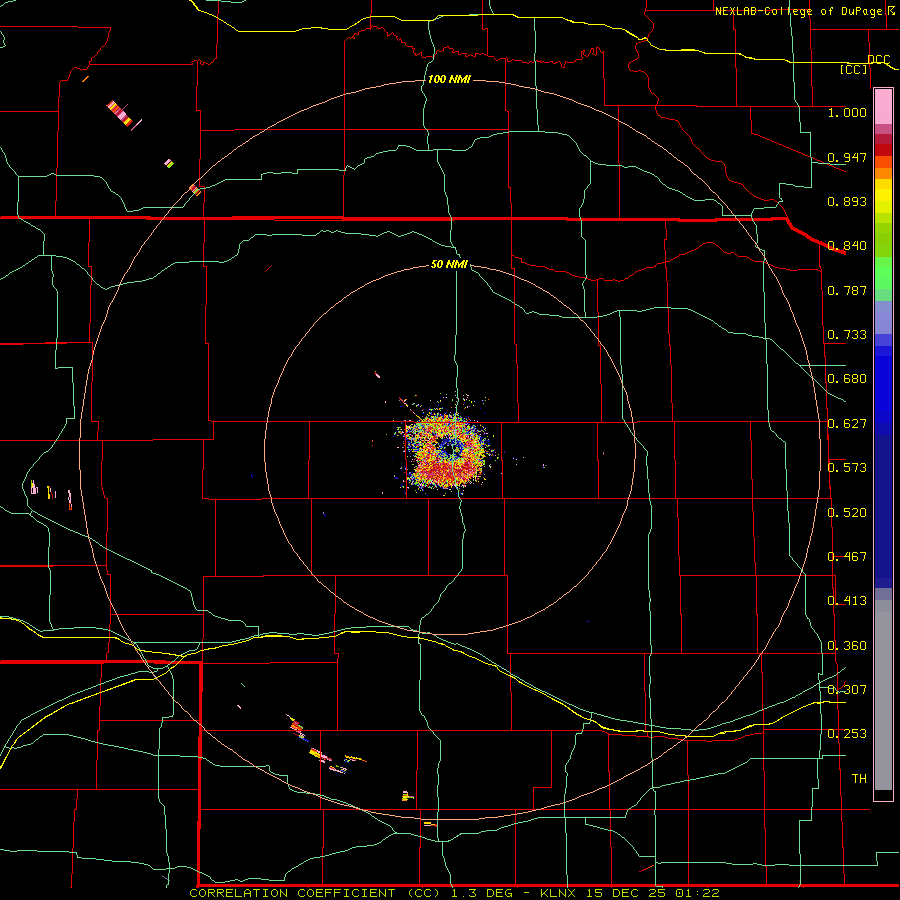Click the 0.253 color scale value
The width and height of the screenshot is (900, 900).
click(x=847, y=734)
